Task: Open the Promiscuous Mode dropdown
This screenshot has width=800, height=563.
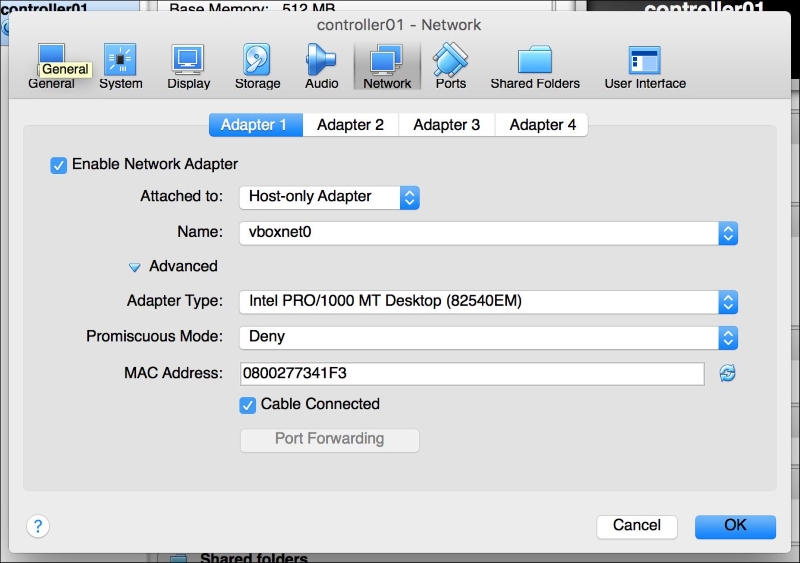Action: [488, 338]
